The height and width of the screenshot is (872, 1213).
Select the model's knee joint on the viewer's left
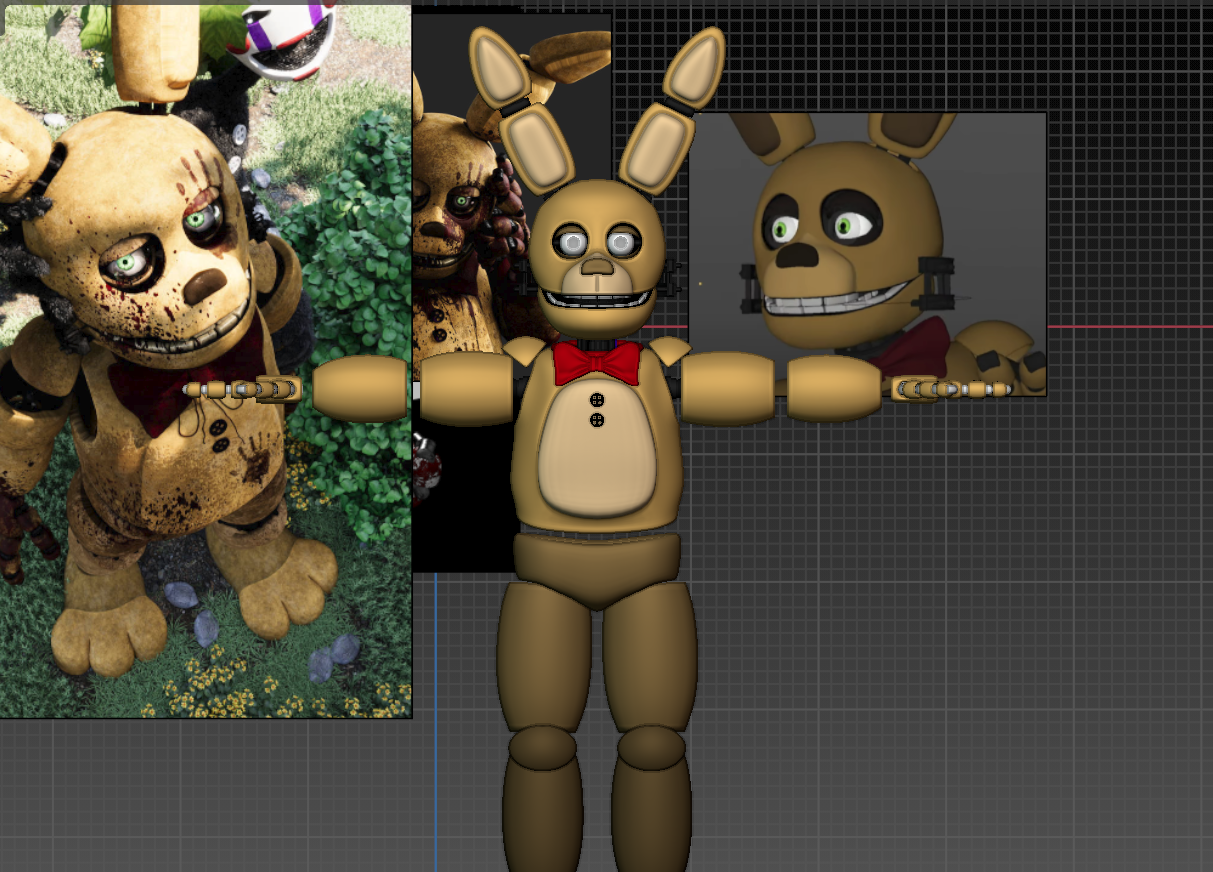[x=542, y=748]
